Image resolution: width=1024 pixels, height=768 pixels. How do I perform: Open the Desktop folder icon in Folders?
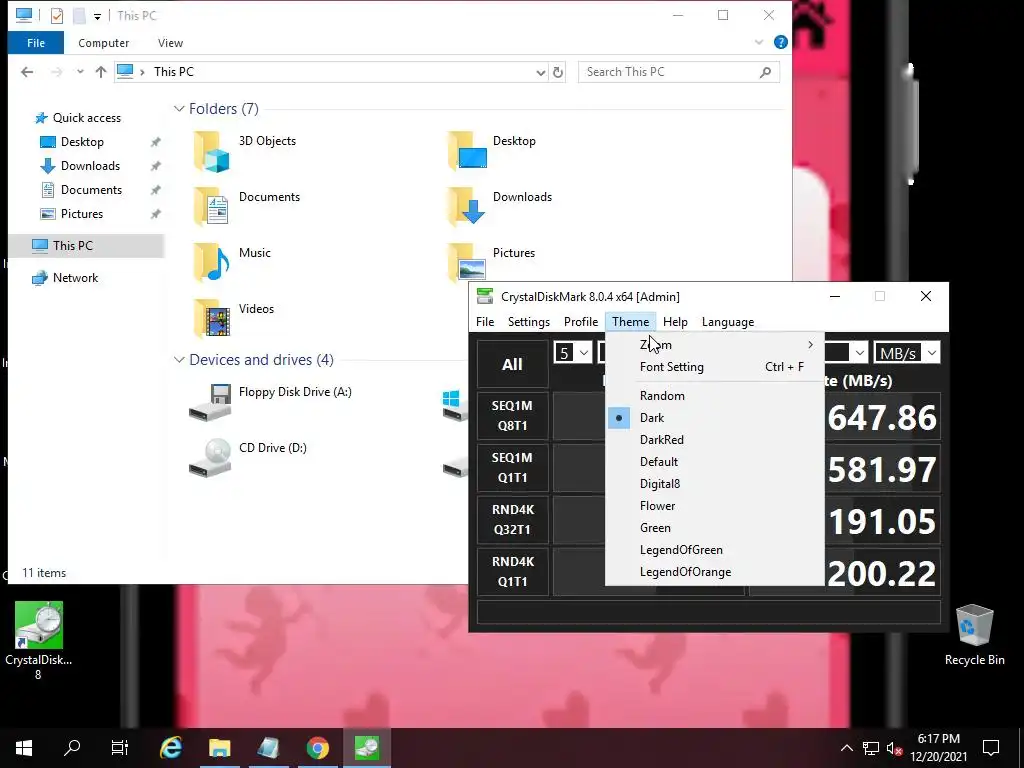pos(467,151)
